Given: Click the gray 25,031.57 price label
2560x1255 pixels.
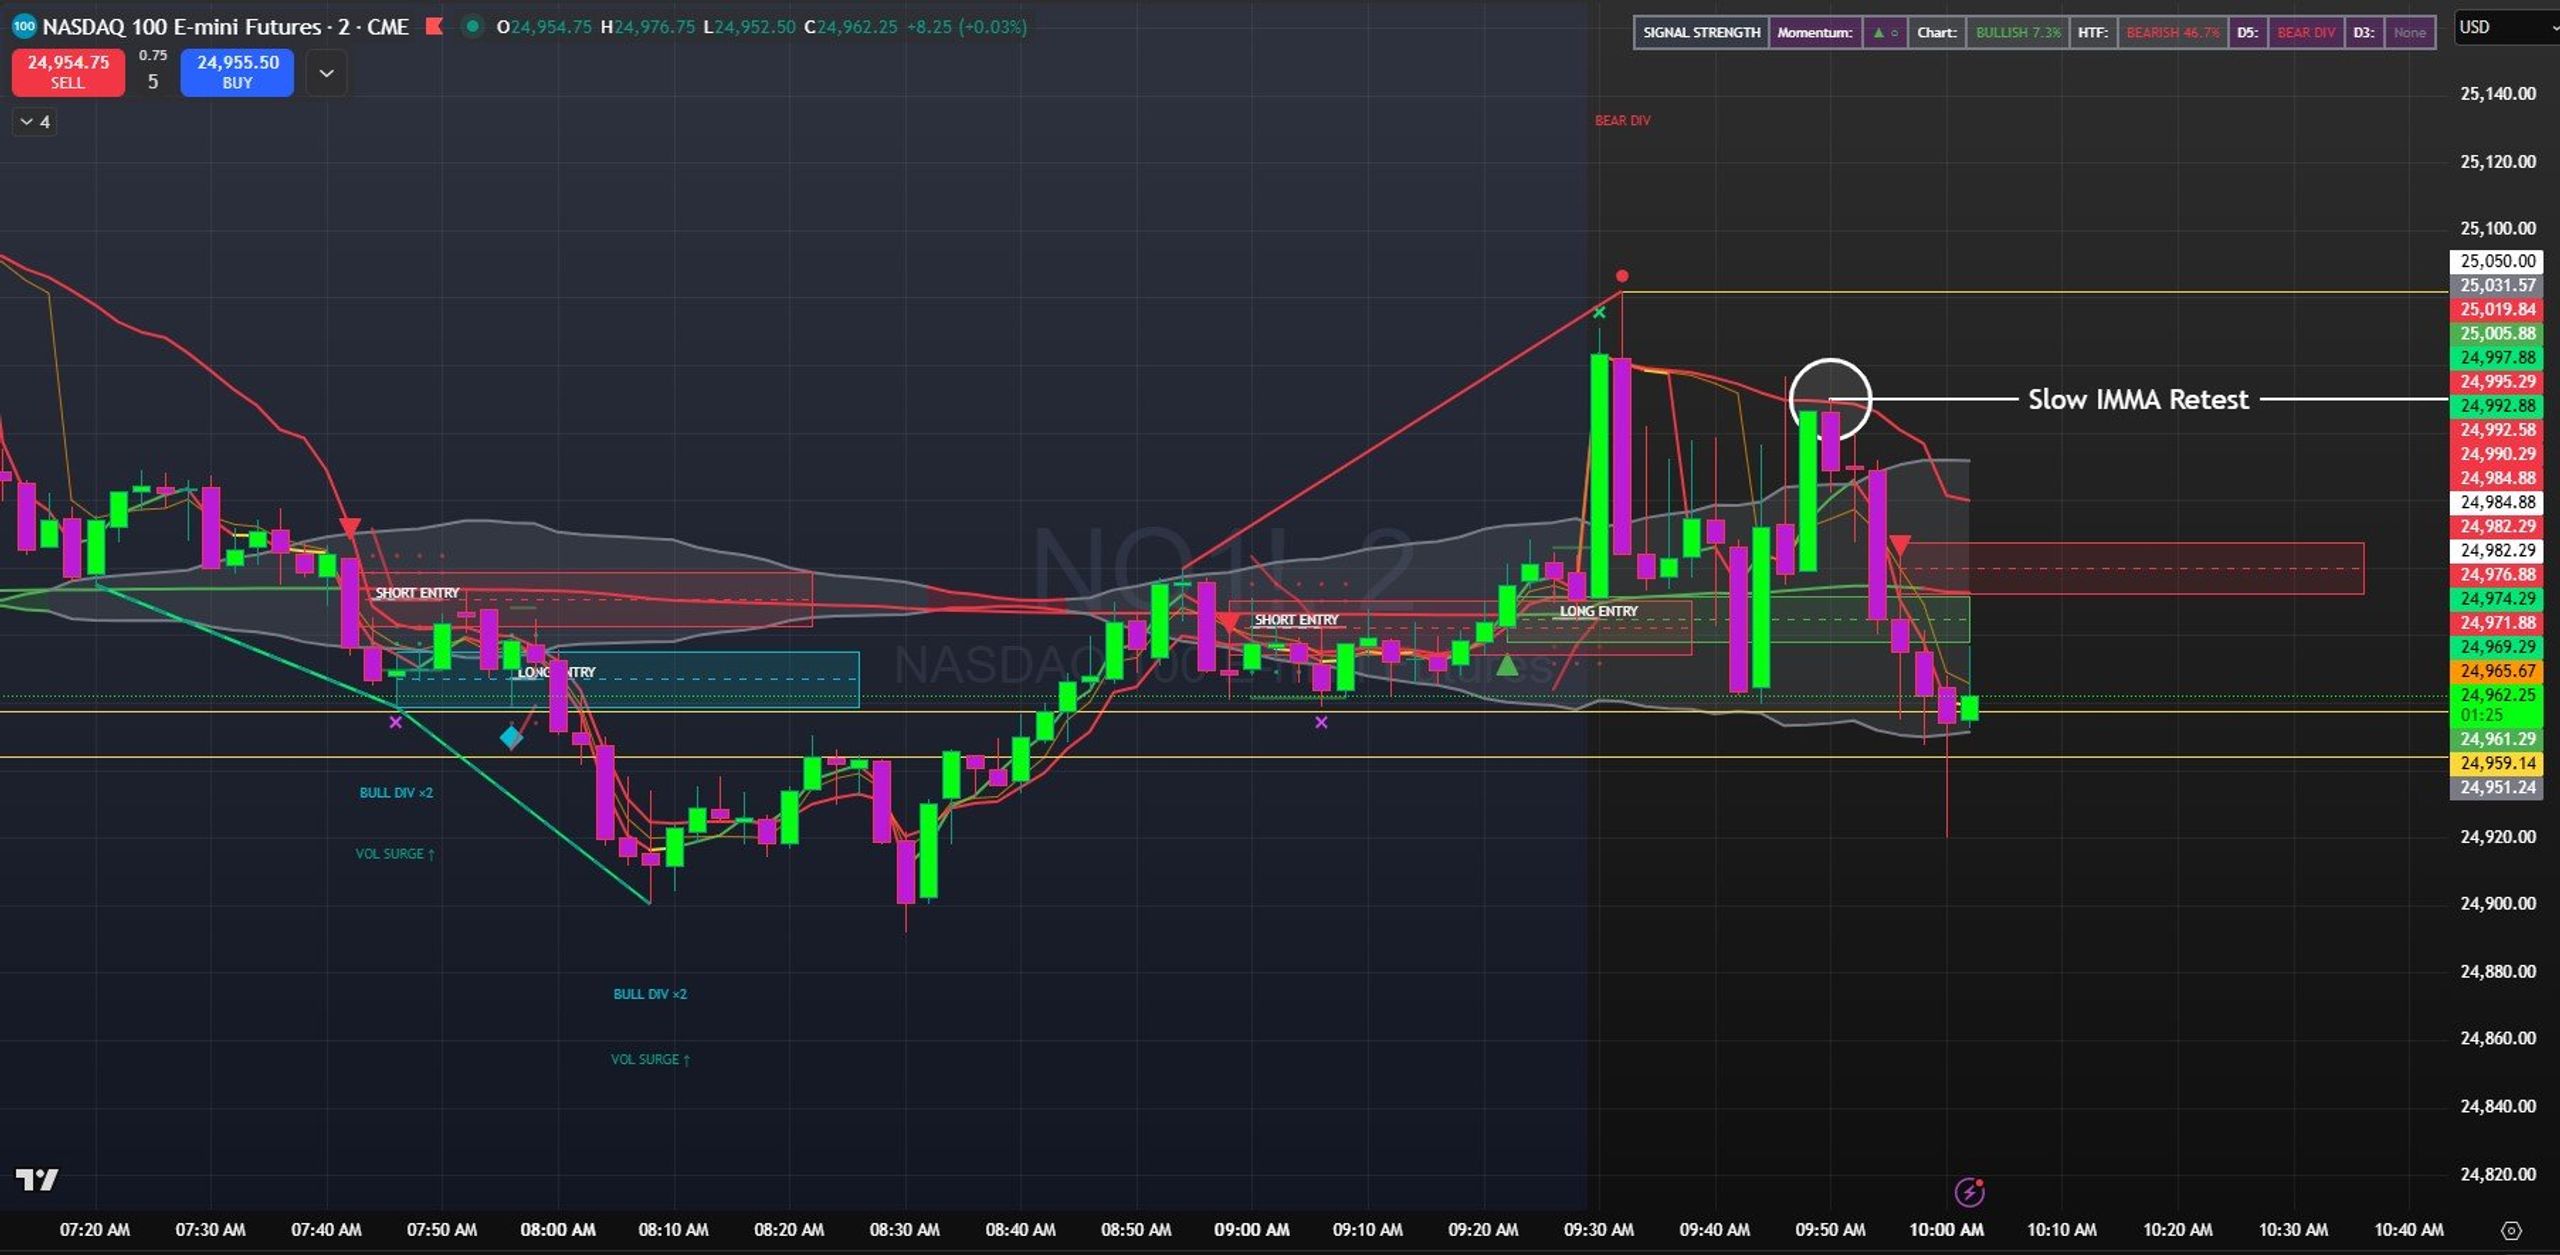Looking at the screenshot, I should click(2498, 285).
